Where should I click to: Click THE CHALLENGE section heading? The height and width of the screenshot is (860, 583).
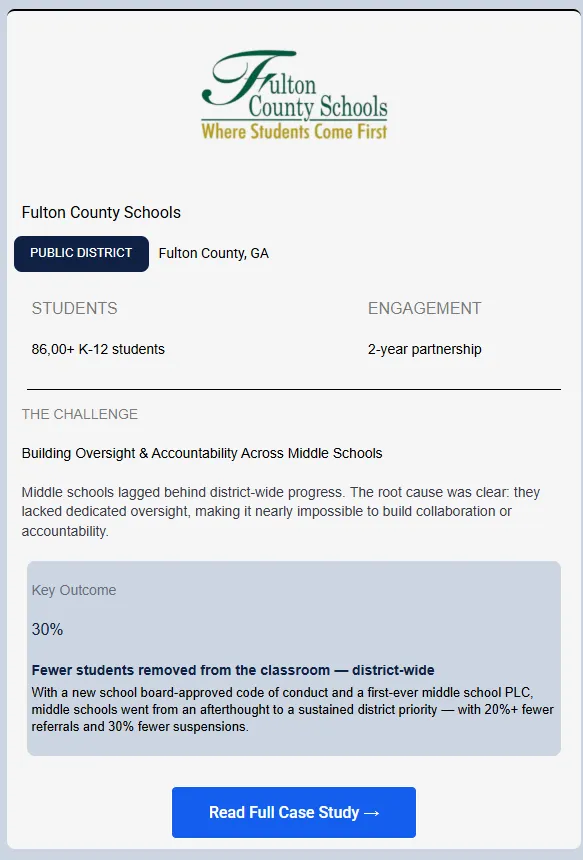[x=80, y=414]
